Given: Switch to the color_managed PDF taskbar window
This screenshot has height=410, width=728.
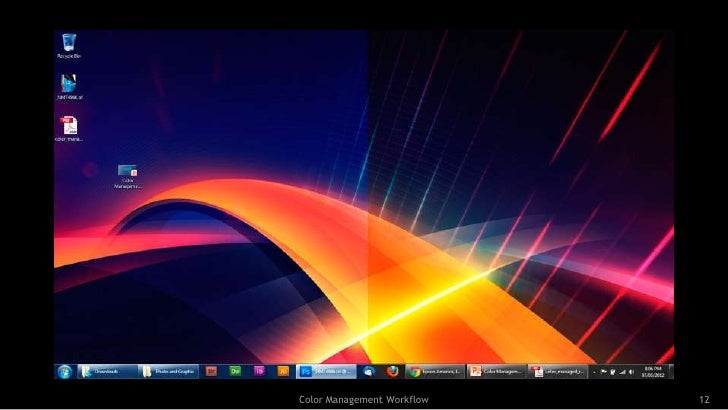Looking at the screenshot, I should tap(557, 371).
